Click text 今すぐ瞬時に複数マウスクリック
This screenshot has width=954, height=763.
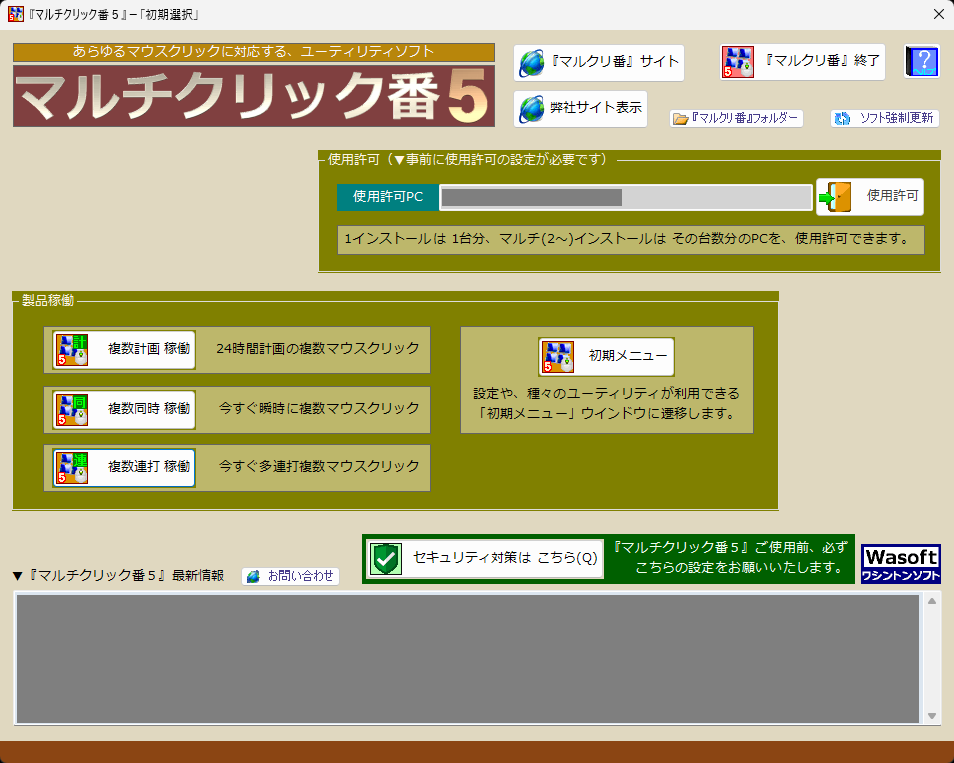click(x=319, y=408)
